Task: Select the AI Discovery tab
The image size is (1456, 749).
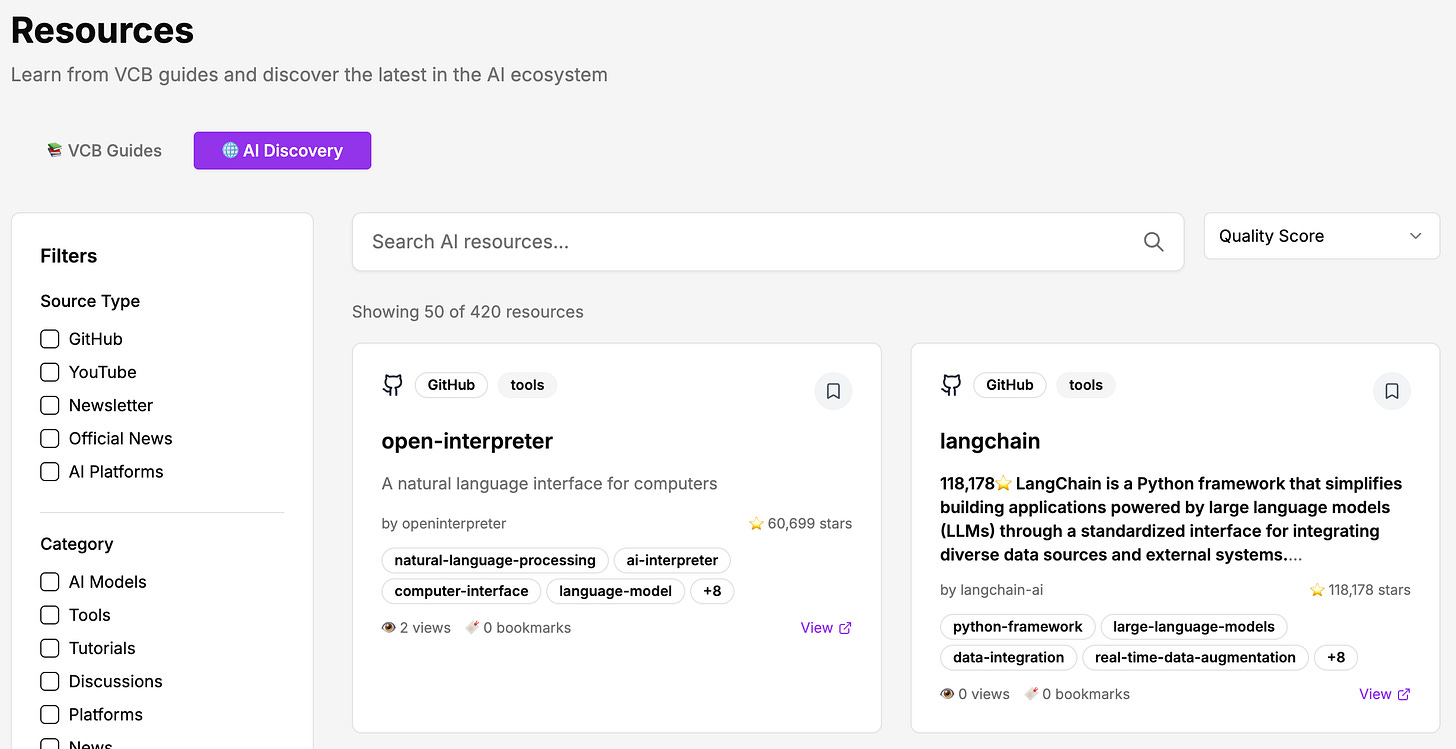Action: pos(282,151)
